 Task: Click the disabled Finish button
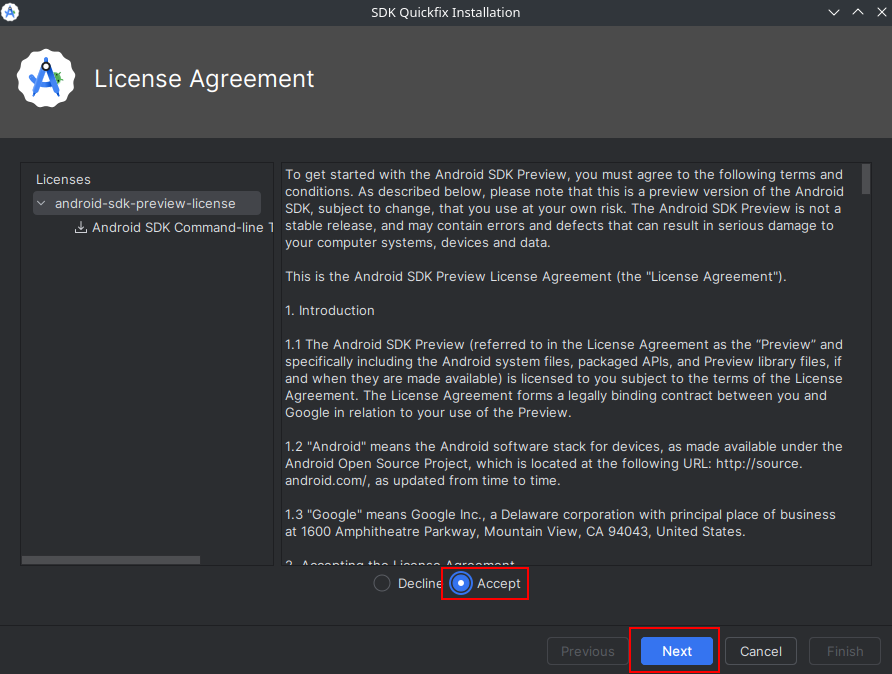click(845, 651)
